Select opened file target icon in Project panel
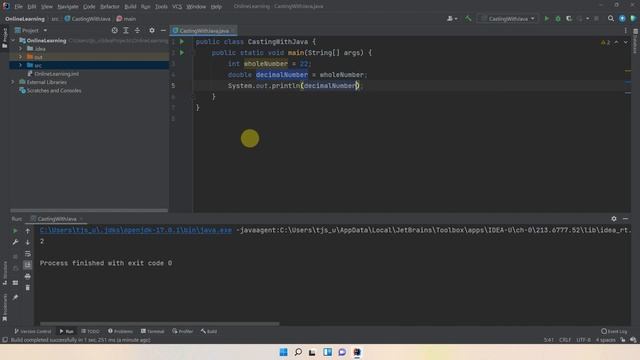This screenshot has height=360, width=640. [x=115, y=31]
